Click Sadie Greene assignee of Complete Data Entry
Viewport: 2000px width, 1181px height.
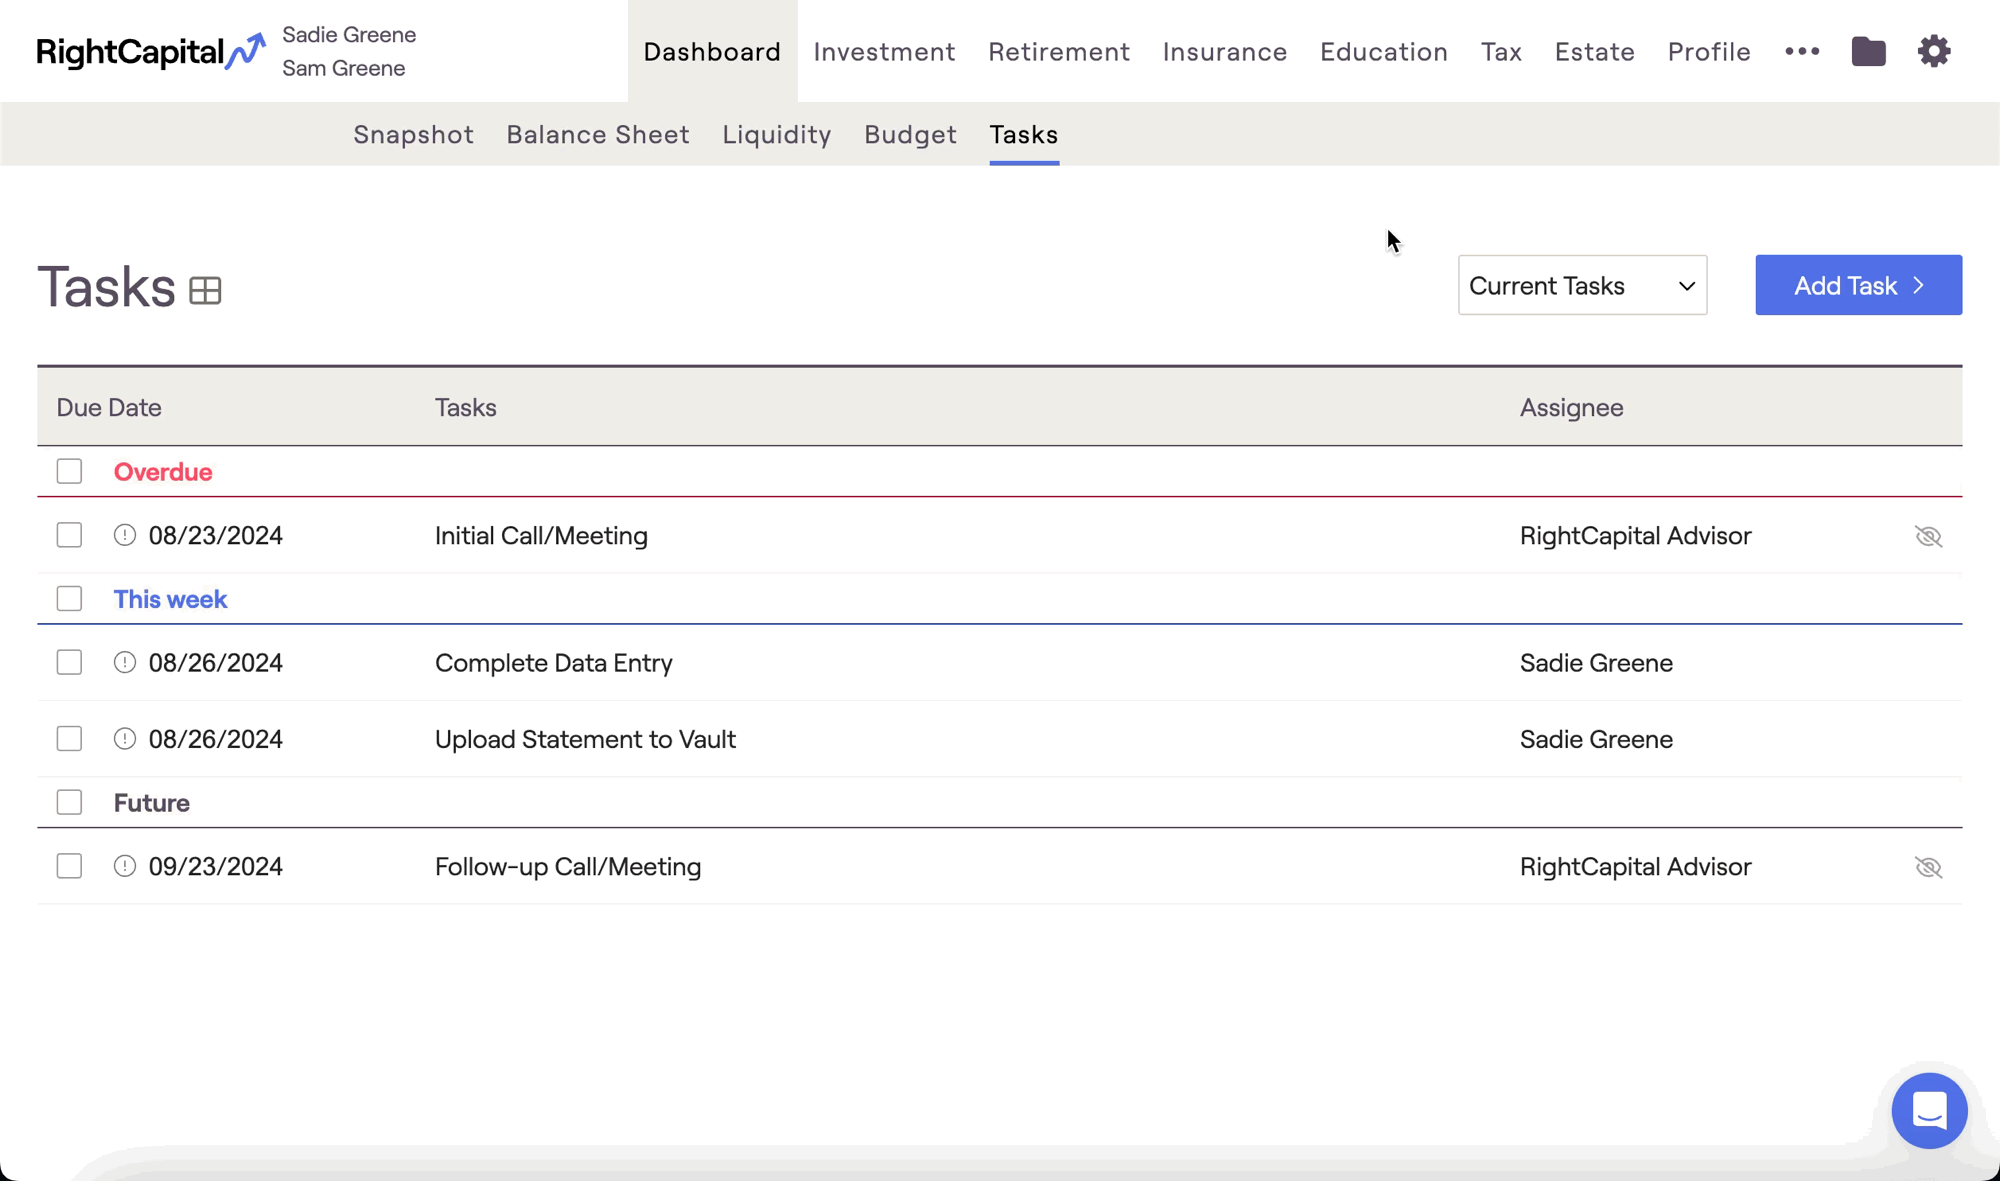click(1596, 662)
